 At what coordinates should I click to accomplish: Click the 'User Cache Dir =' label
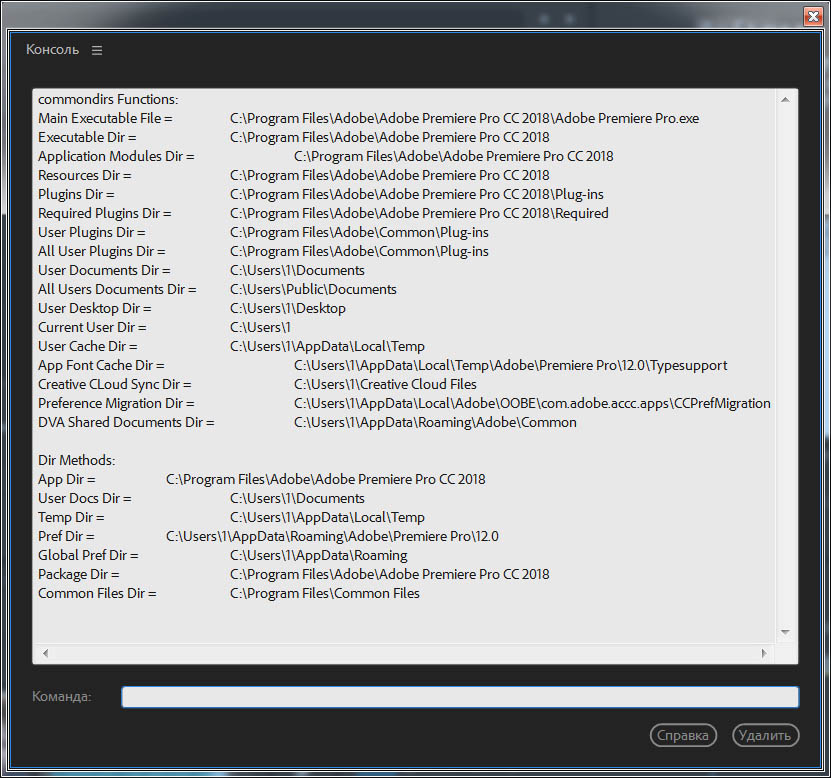click(87, 347)
